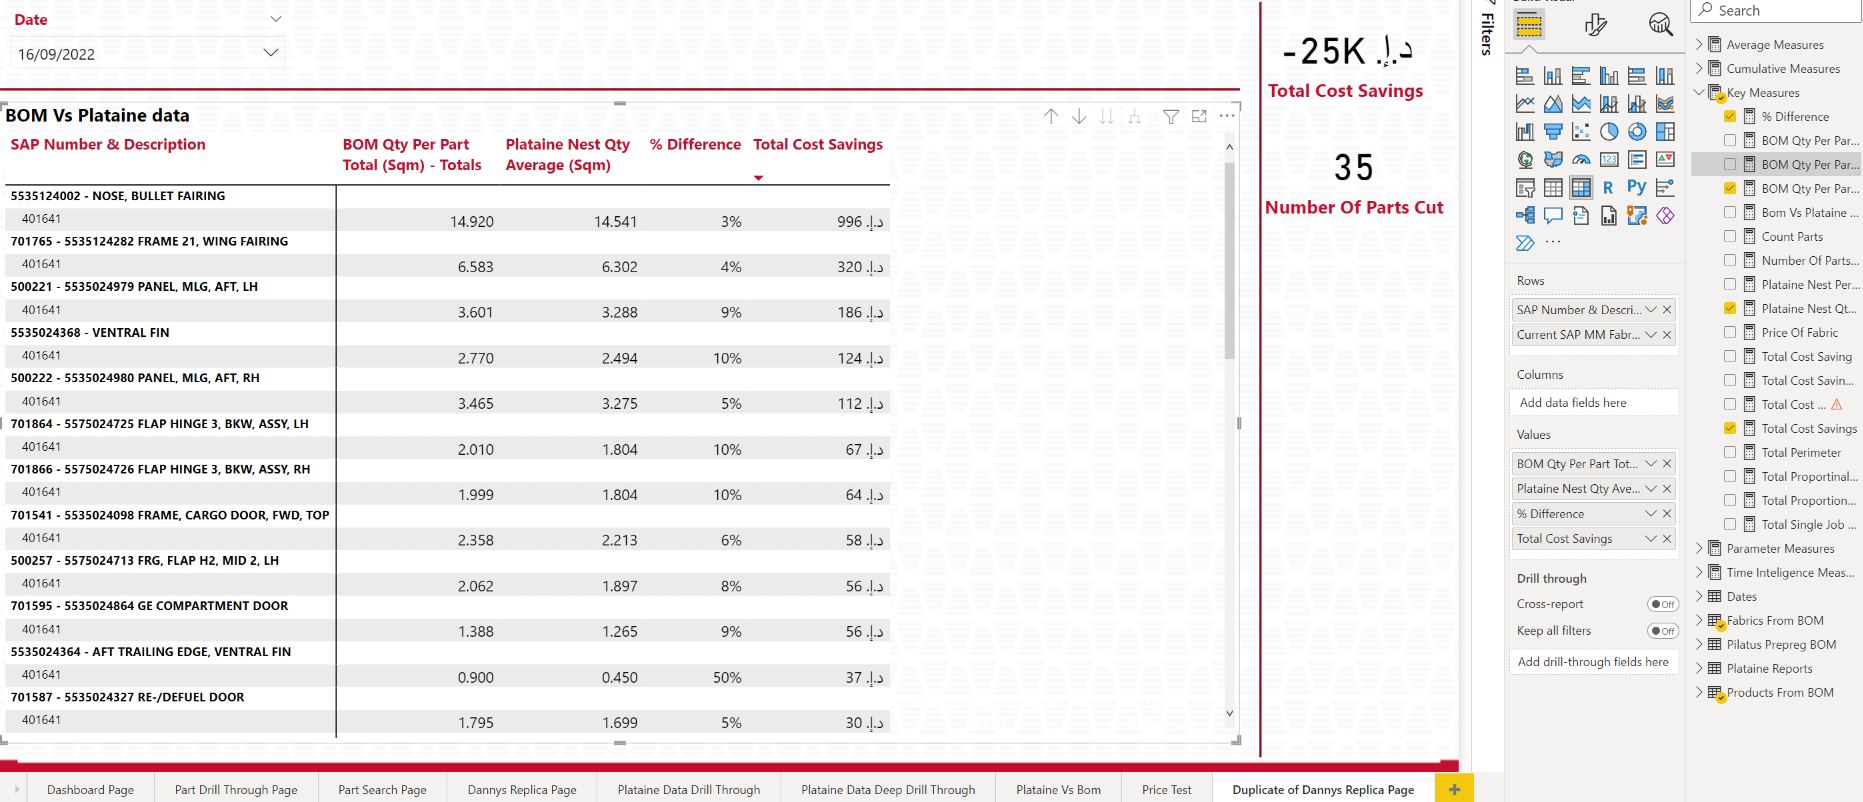Toggle the Cross-report drill through switch
This screenshot has height=802, width=1863.
click(x=1662, y=604)
